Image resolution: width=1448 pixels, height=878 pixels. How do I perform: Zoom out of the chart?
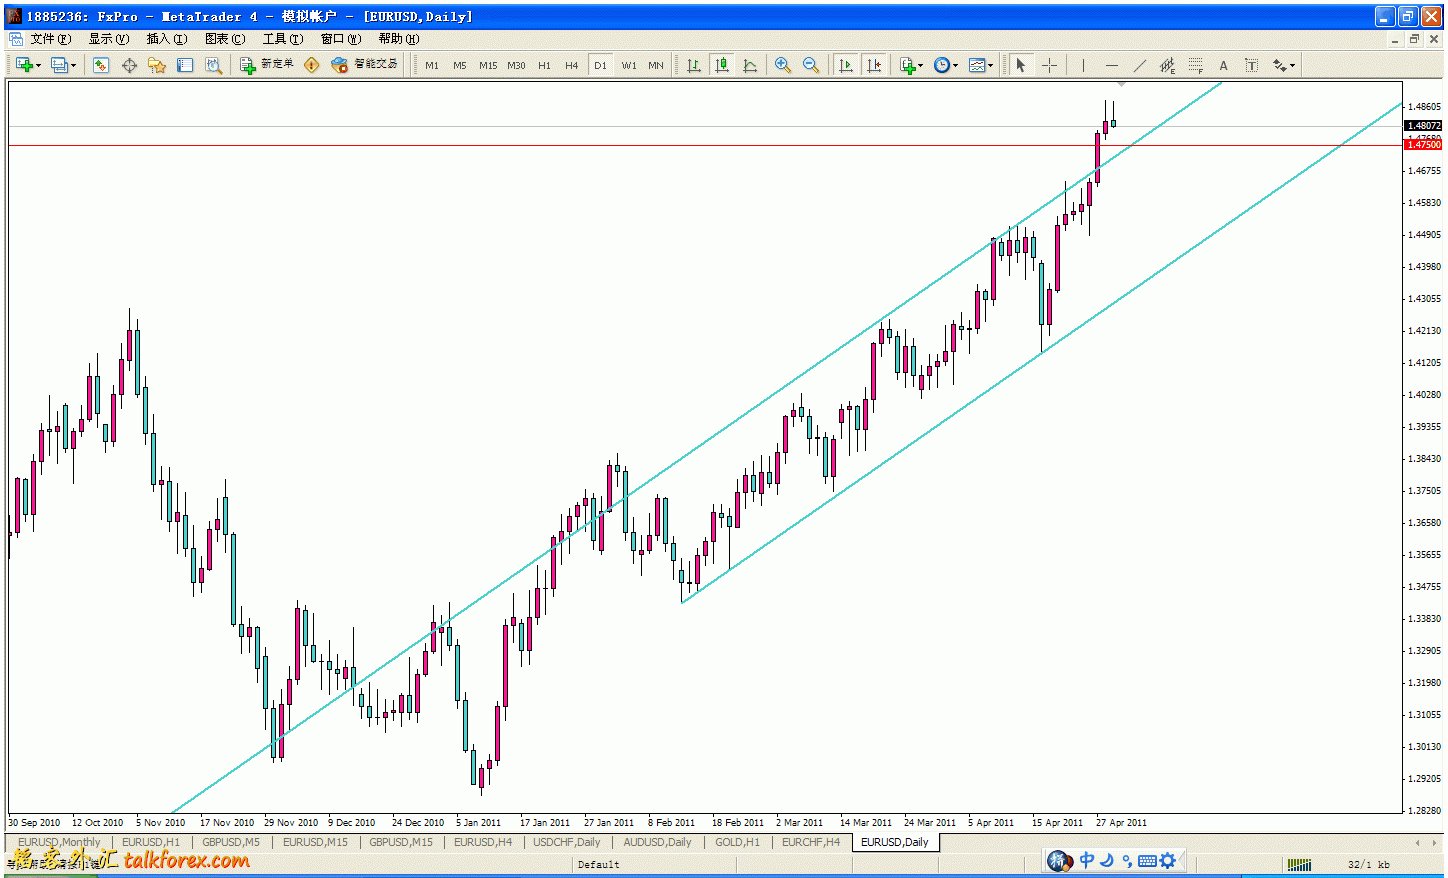811,65
